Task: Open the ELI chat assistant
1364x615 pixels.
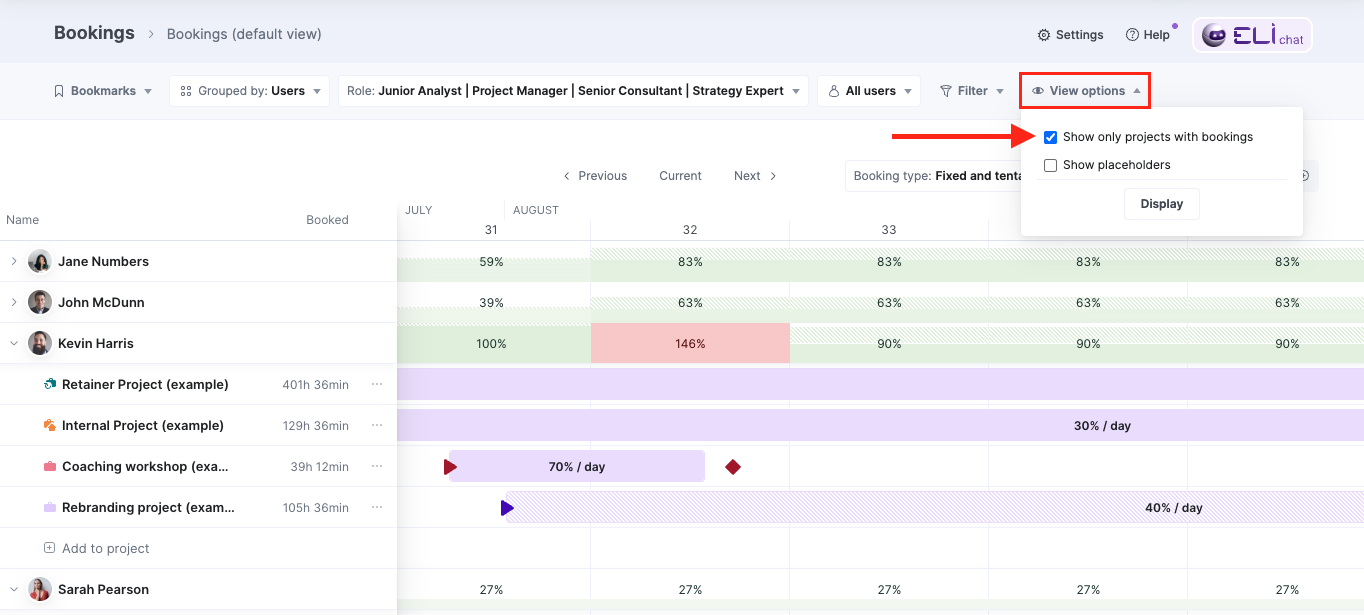Action: click(x=1252, y=35)
